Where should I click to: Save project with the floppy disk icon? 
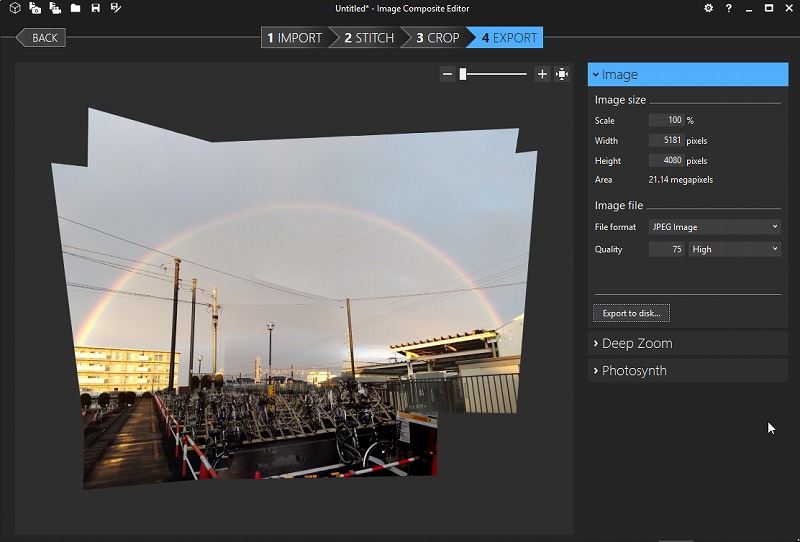[x=95, y=8]
